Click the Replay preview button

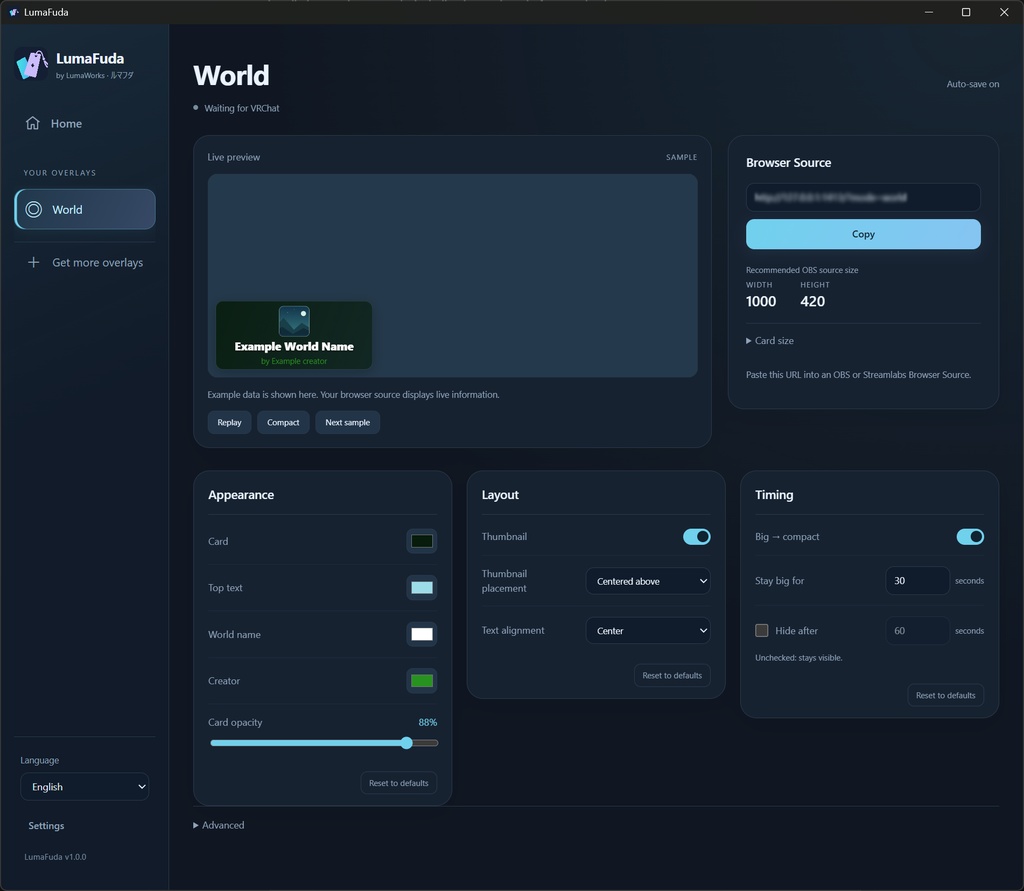pyautogui.click(x=229, y=422)
